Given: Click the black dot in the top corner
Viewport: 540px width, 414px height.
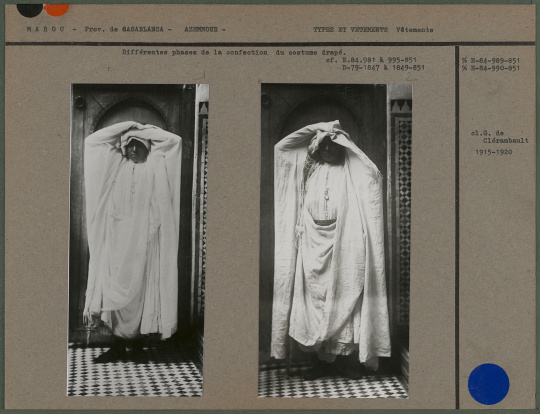Looking at the screenshot, I should pos(30,10).
